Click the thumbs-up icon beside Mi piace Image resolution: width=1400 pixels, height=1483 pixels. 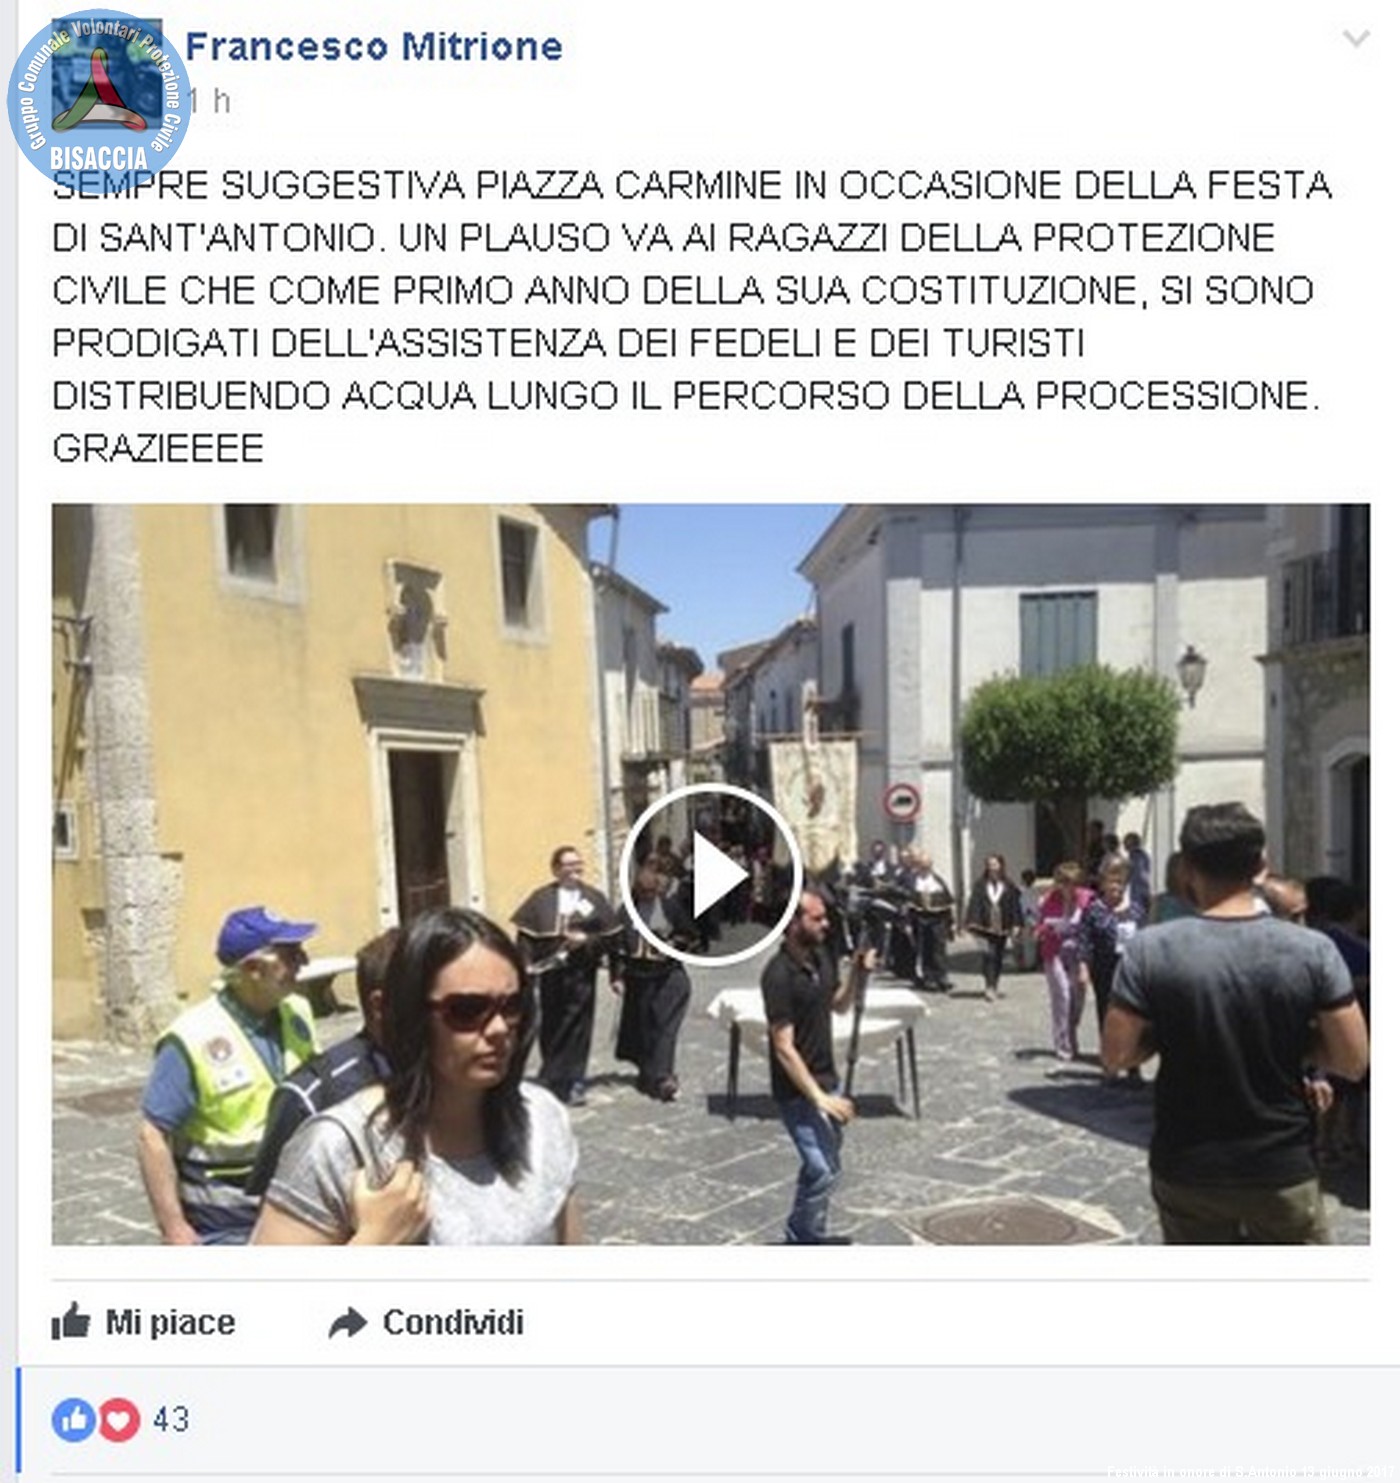[71, 1322]
